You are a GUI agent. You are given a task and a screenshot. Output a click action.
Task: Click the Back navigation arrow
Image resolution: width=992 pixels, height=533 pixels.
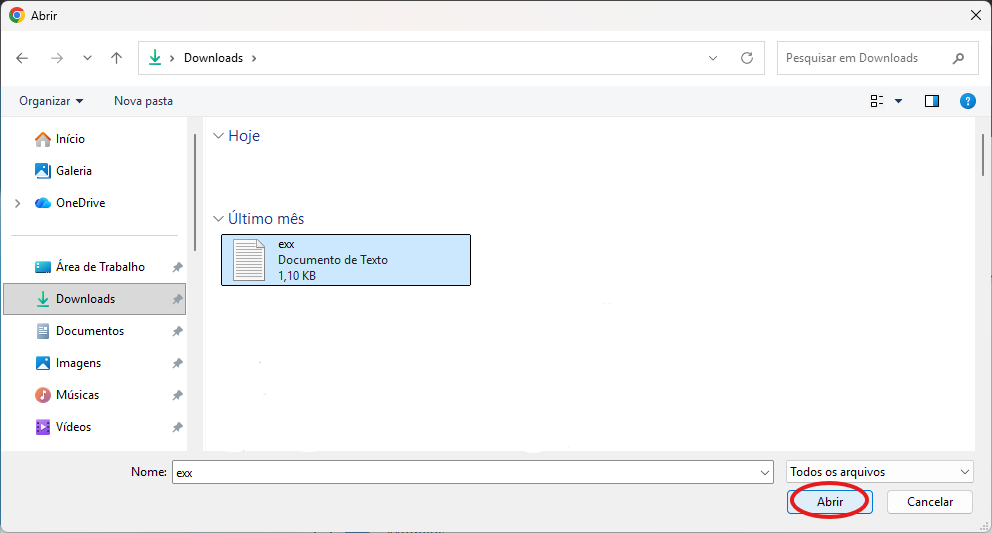tap(23, 58)
